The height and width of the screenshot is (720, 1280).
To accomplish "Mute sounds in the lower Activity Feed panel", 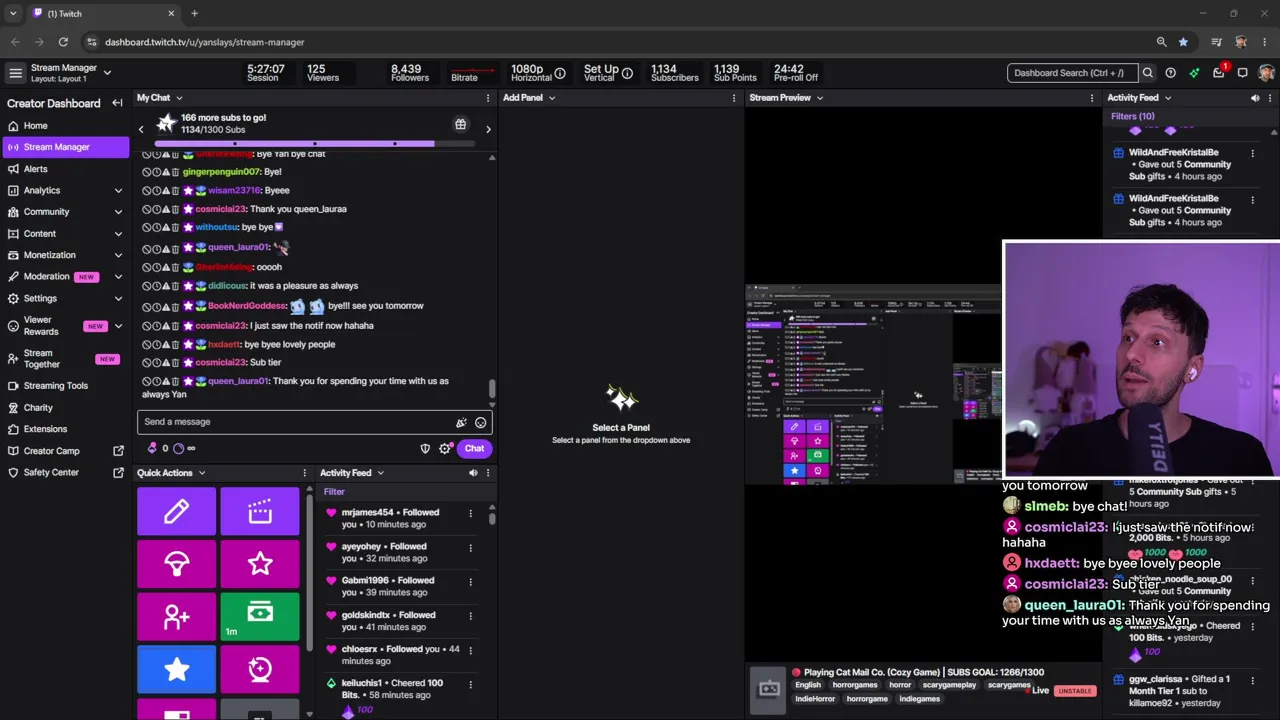I will (x=473, y=473).
